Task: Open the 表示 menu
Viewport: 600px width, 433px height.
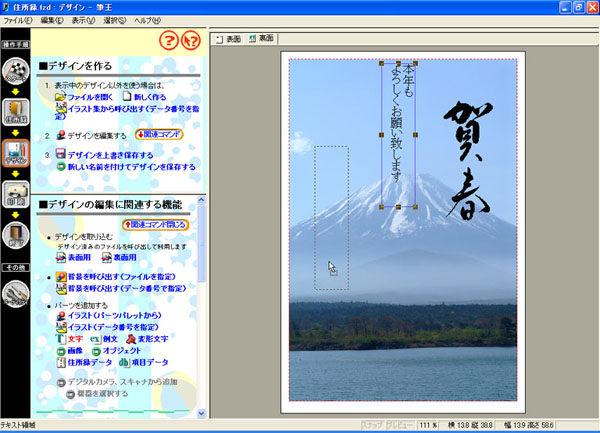Action: coord(84,20)
